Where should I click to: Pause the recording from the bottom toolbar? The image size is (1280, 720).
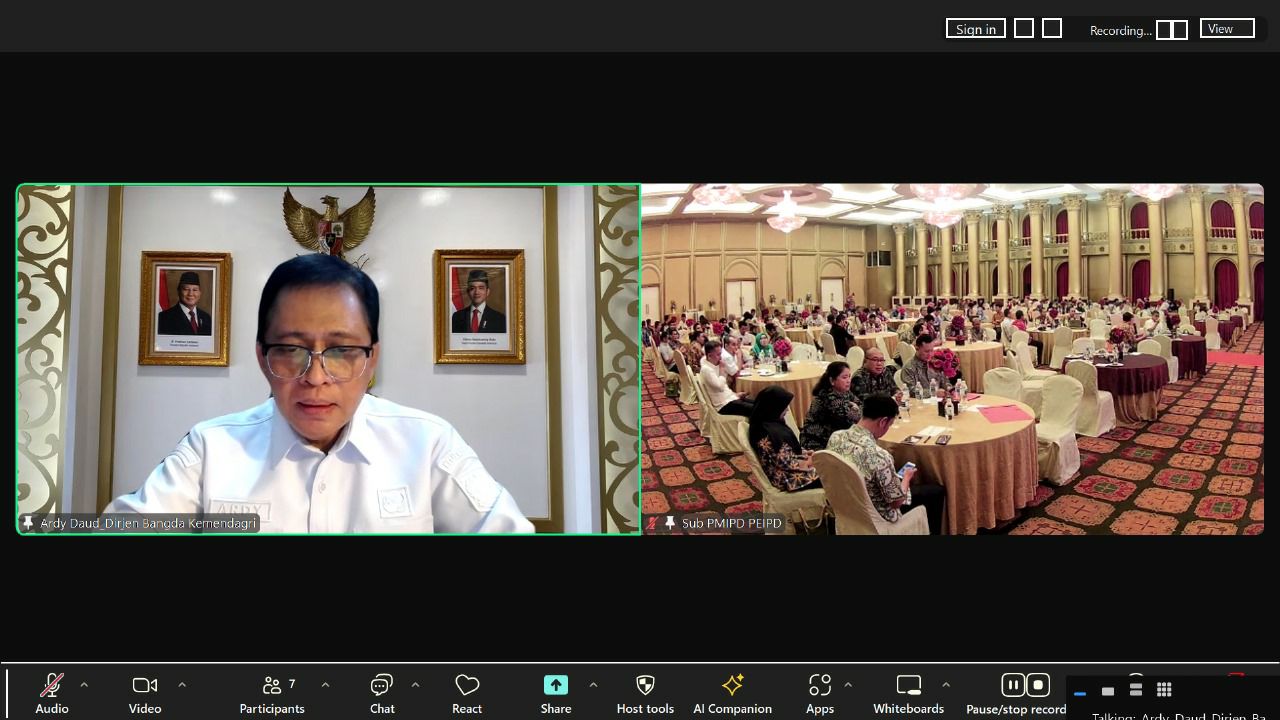1013,685
